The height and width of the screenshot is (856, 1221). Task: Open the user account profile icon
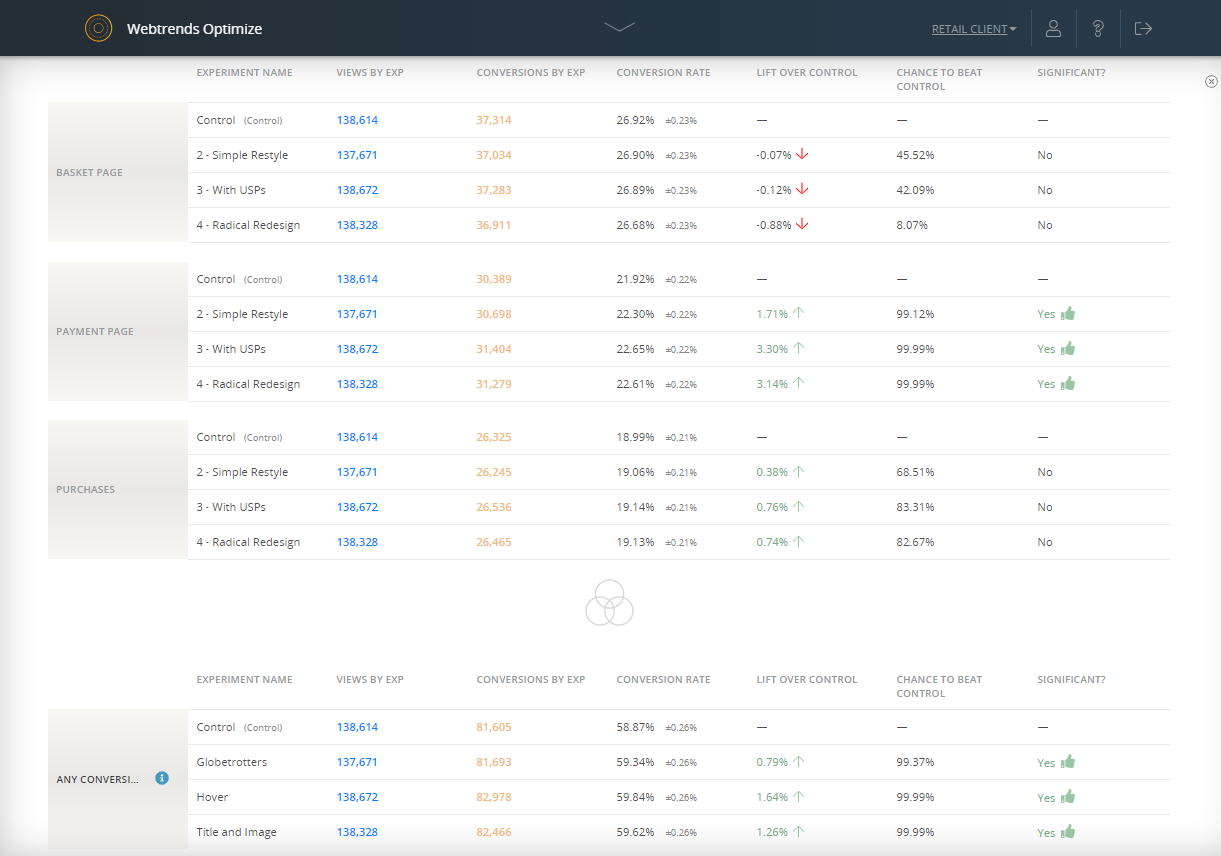pos(1053,28)
